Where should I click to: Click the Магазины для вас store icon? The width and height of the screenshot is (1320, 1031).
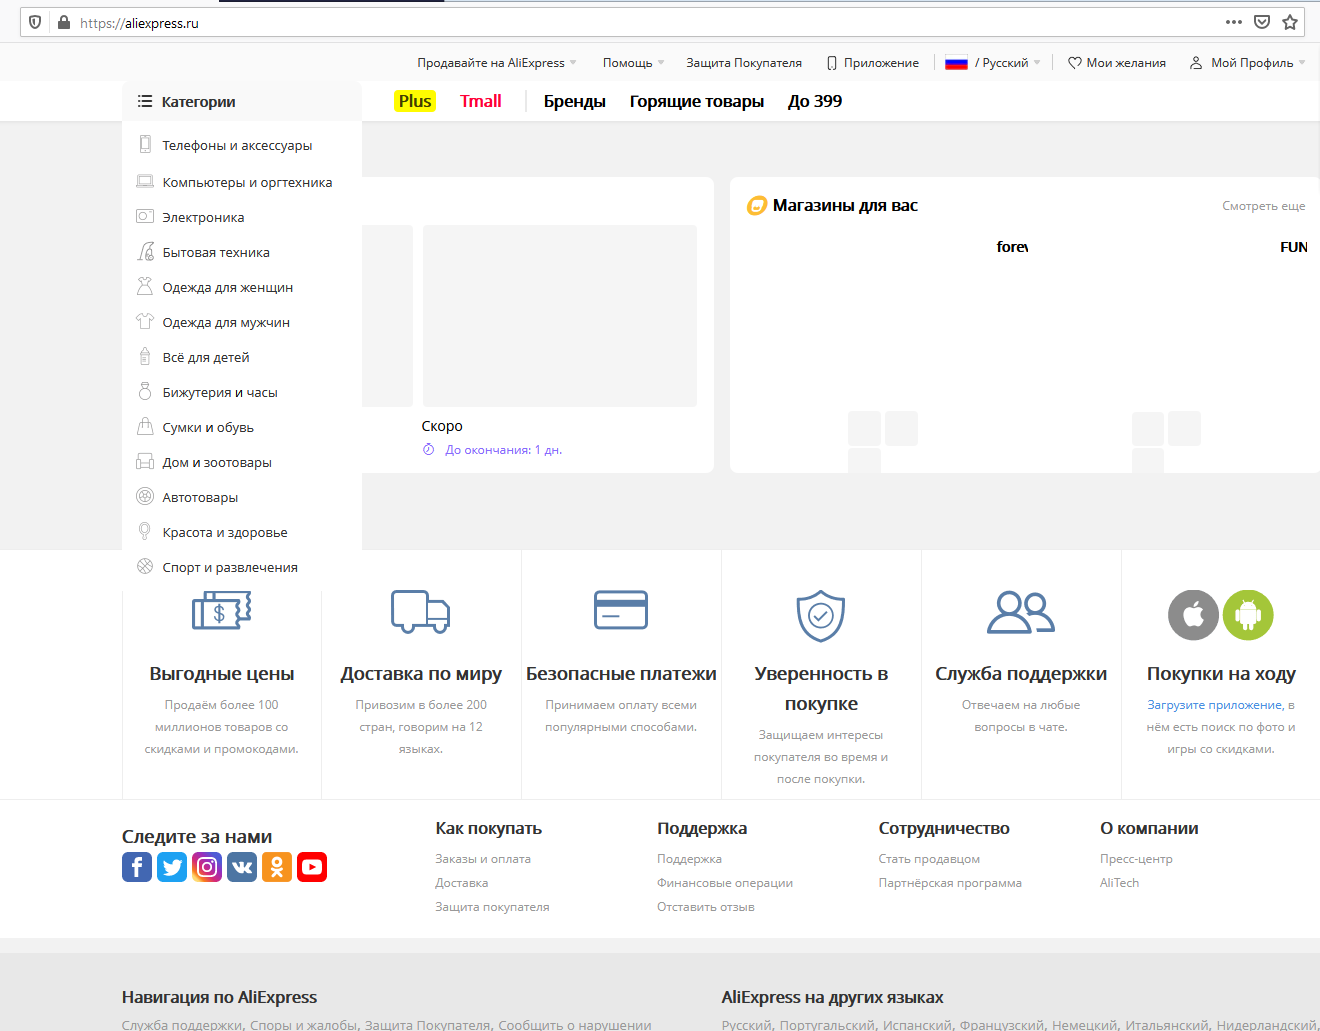[x=757, y=206]
